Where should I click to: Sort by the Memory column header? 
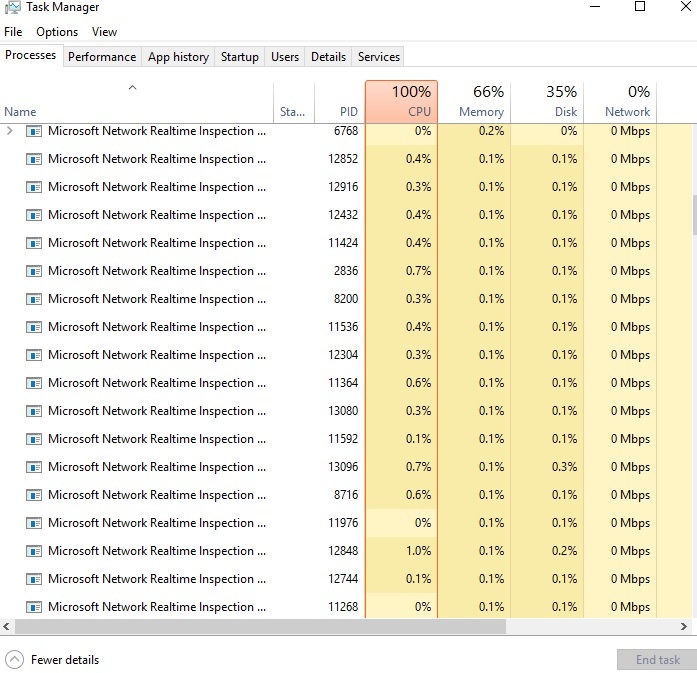474,102
